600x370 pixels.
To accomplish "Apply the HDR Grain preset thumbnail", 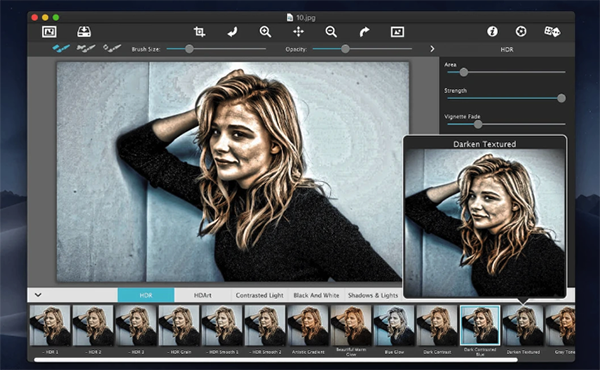I will coord(179,325).
